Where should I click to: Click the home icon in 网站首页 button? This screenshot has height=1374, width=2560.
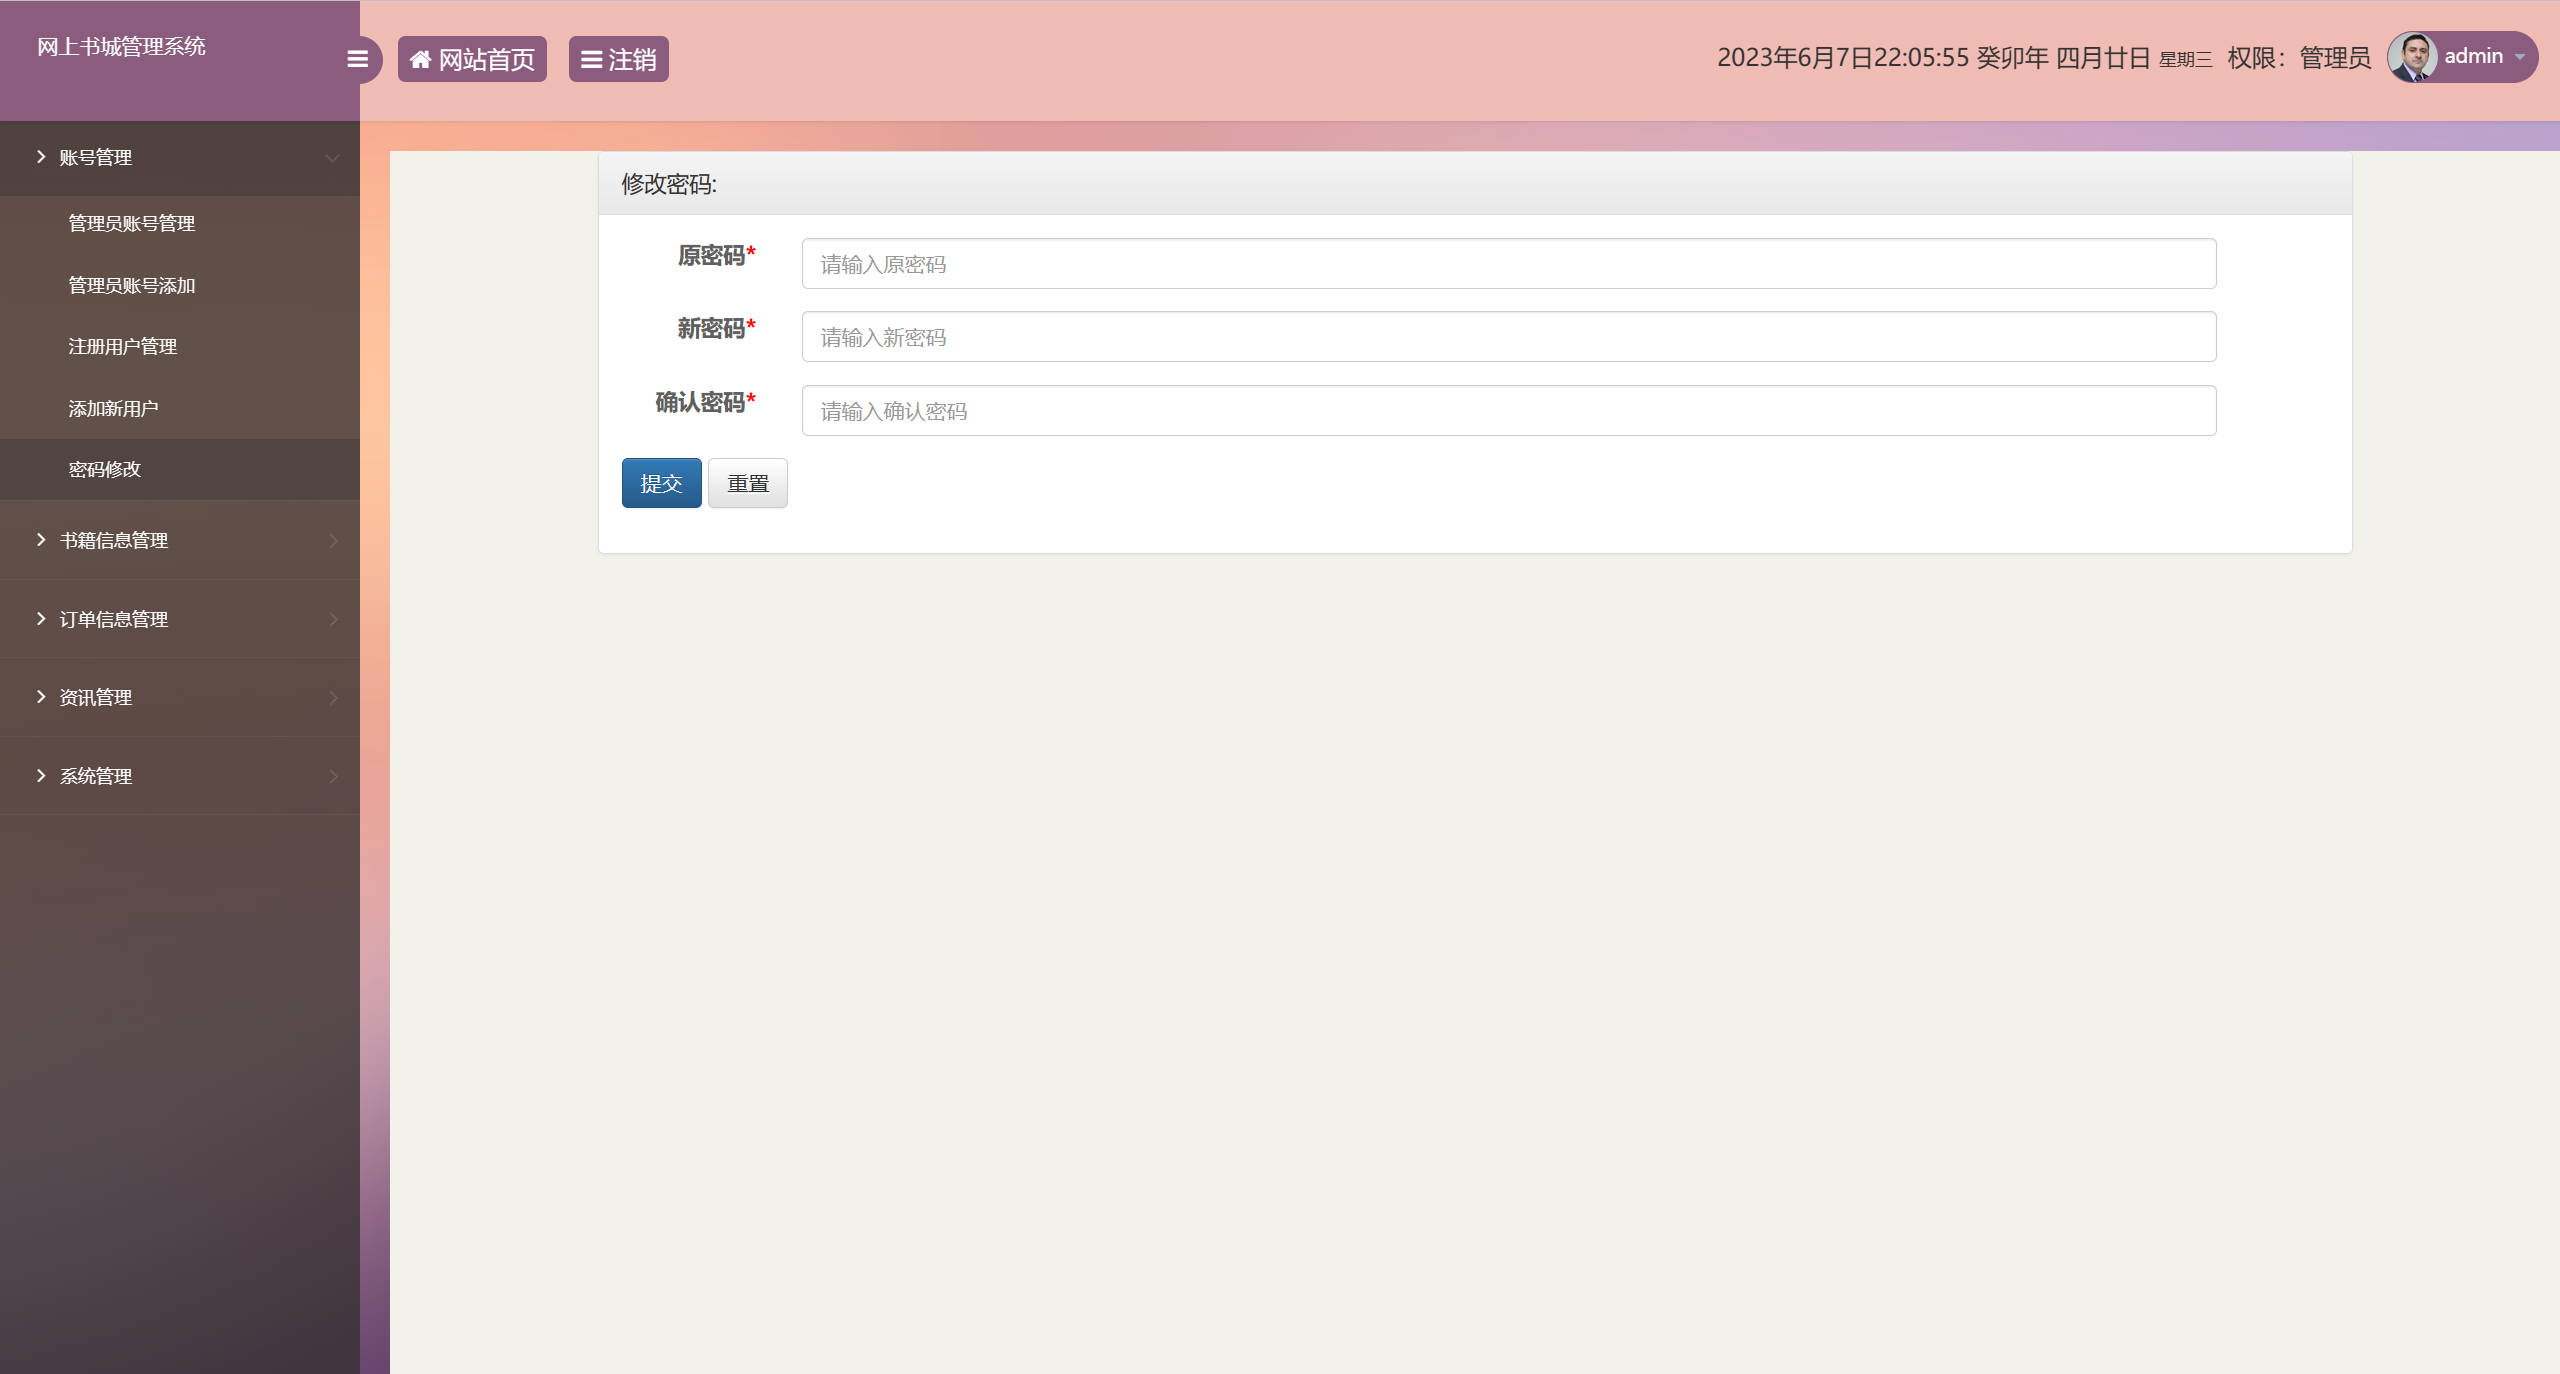(420, 59)
